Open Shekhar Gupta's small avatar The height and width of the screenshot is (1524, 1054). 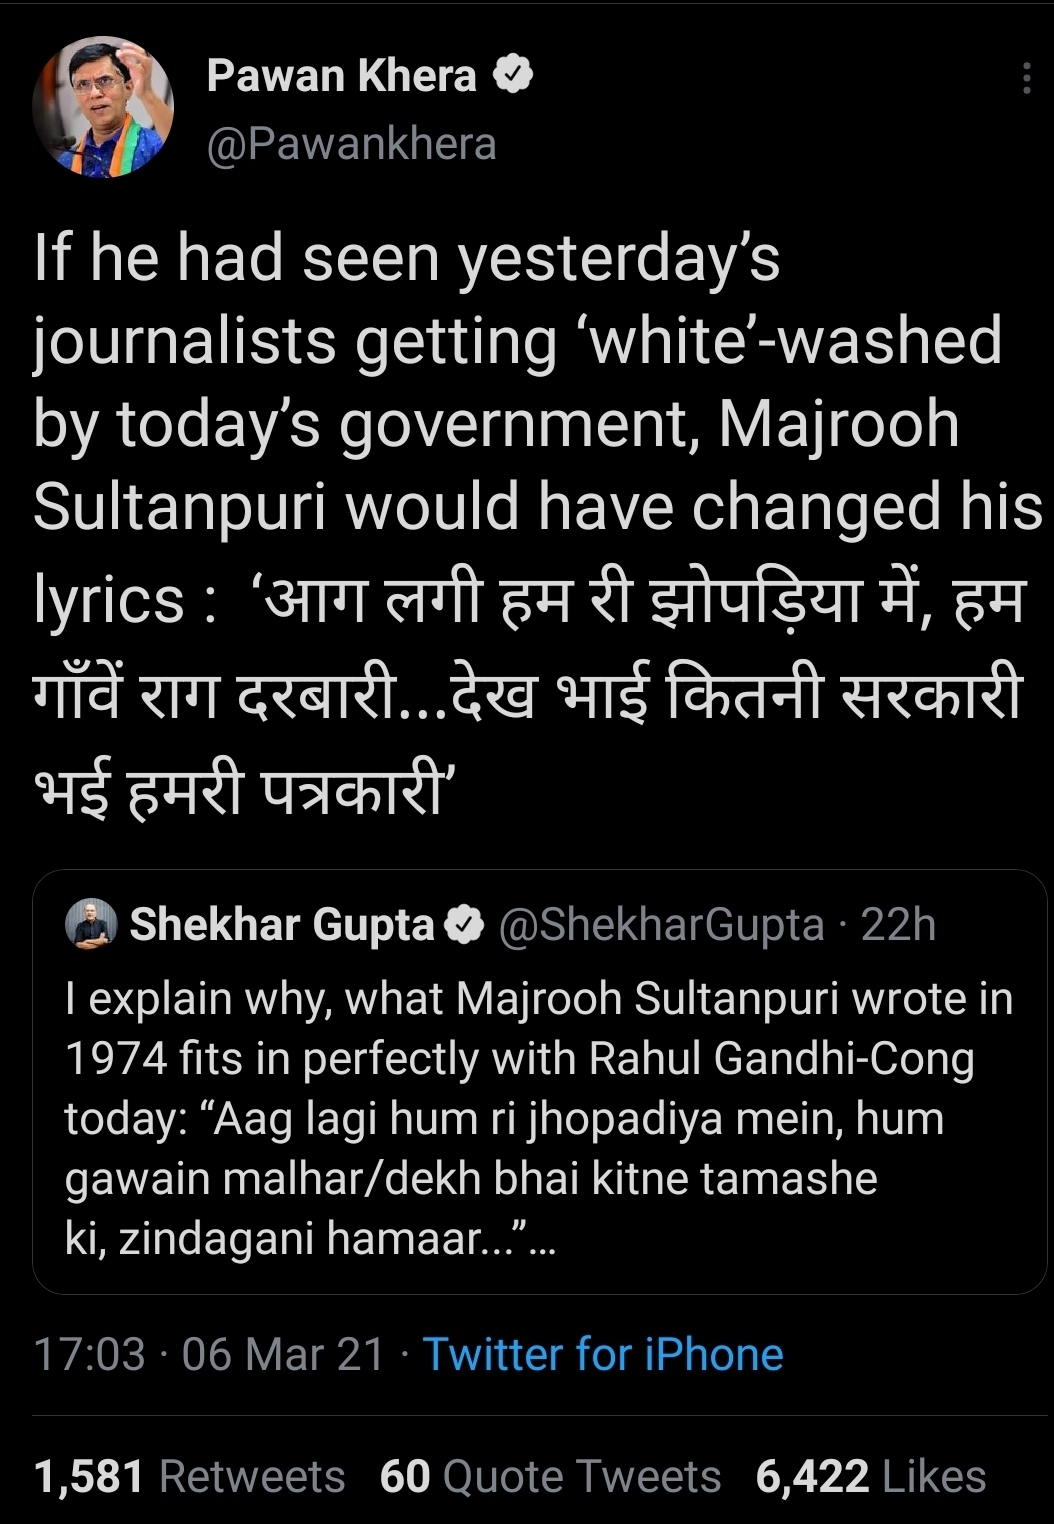click(x=91, y=924)
